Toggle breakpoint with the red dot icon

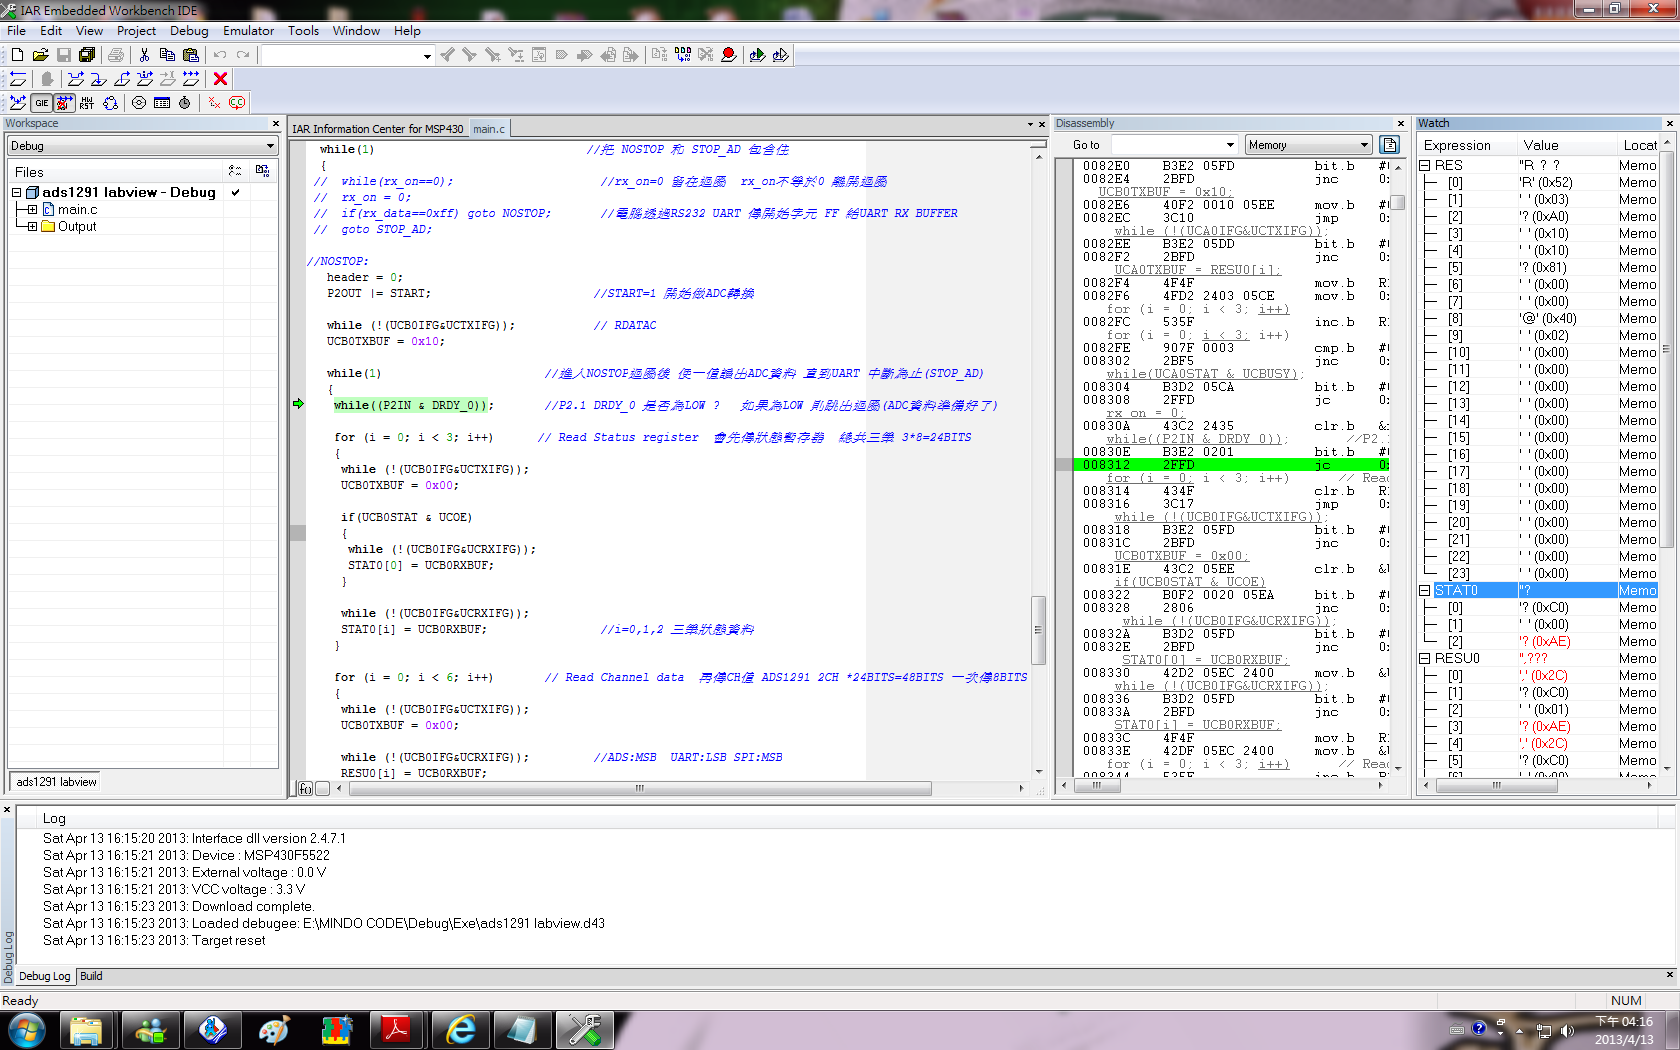coord(729,55)
